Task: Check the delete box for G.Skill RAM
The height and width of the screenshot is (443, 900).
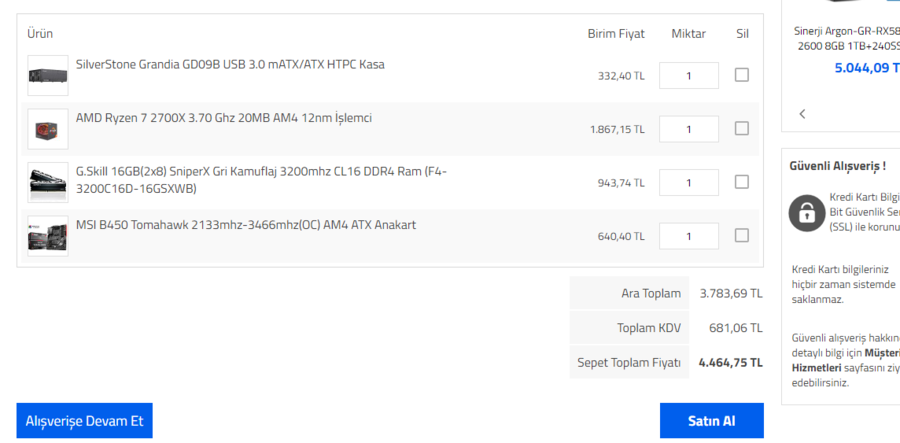Action: pyautogui.click(x=741, y=182)
